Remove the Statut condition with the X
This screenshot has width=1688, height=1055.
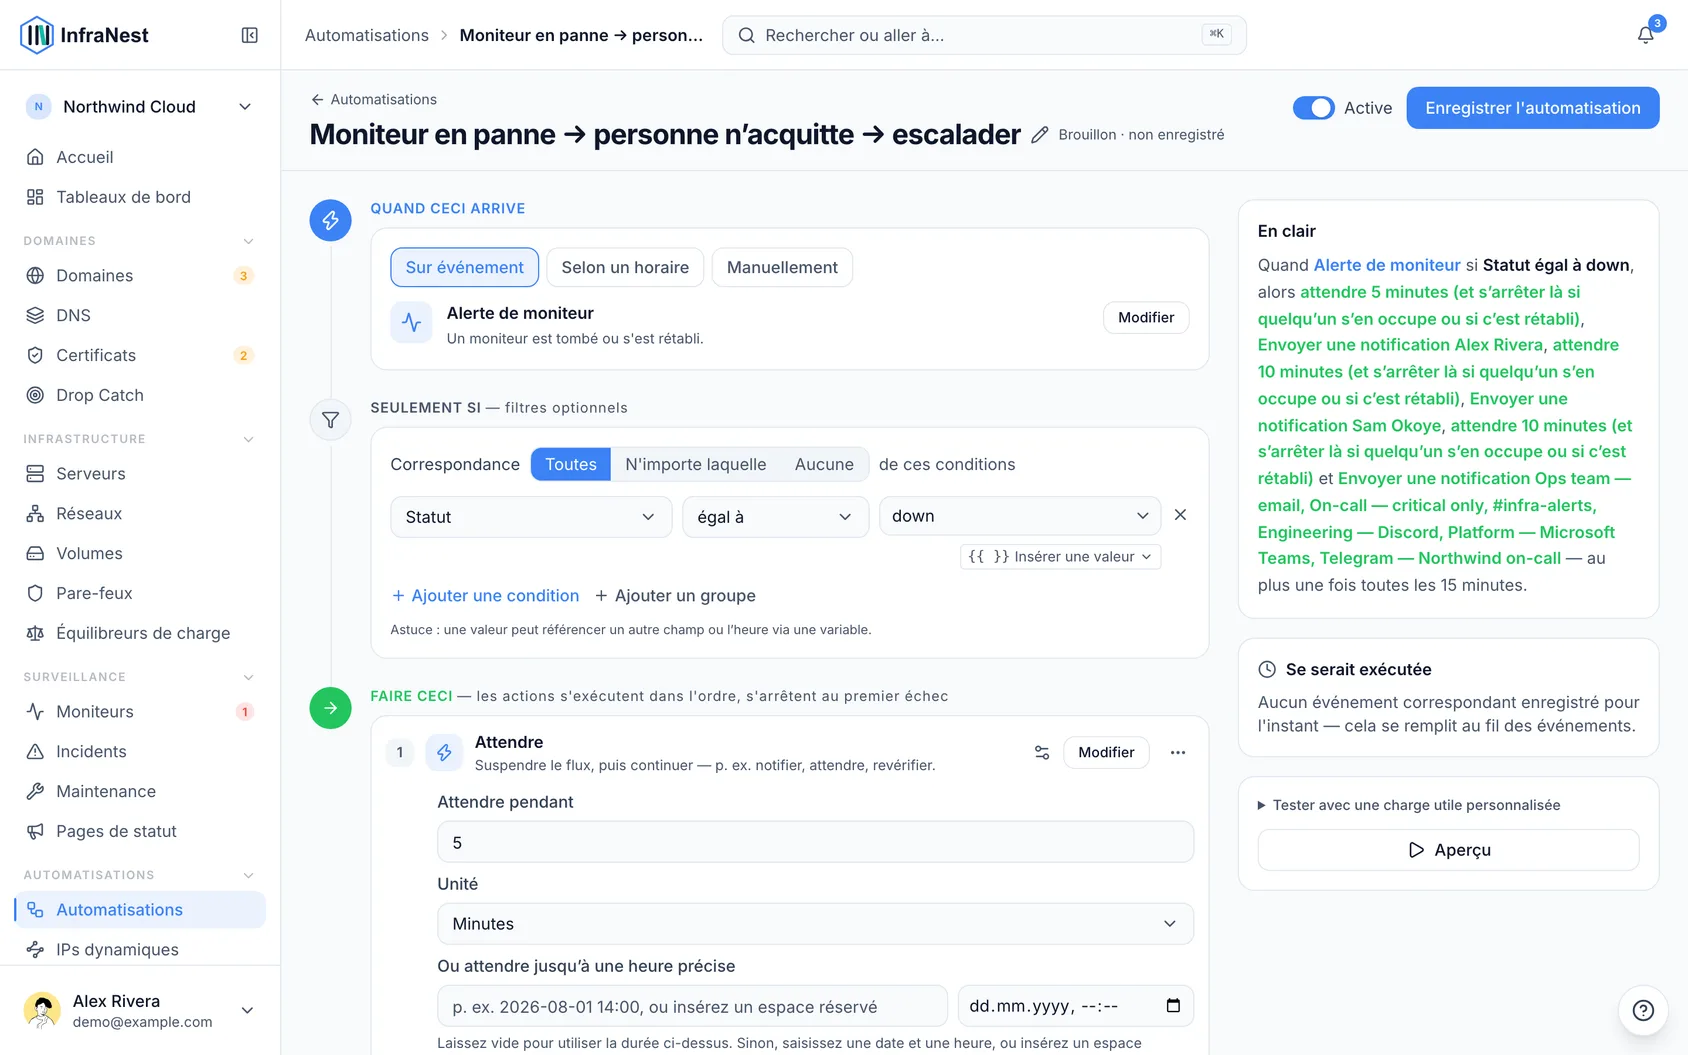pos(1180,515)
